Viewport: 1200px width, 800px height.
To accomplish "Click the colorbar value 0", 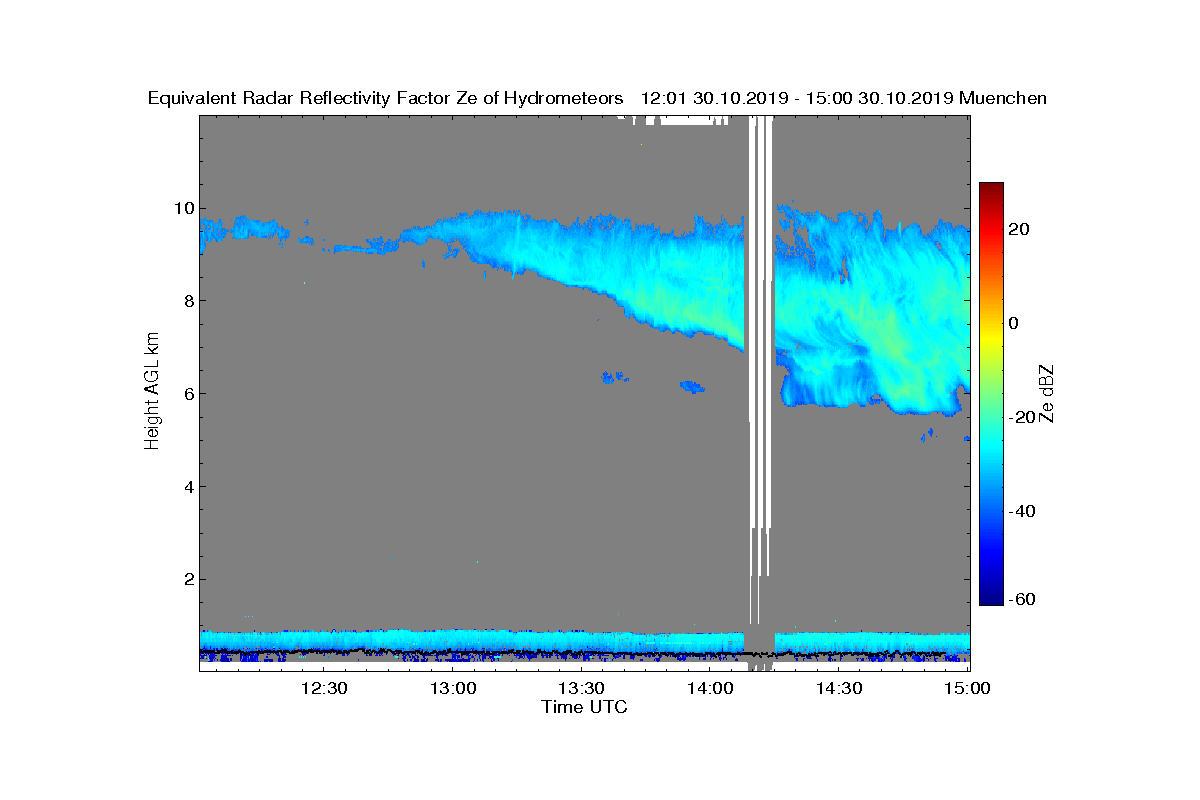I will pyautogui.click(x=1014, y=323).
